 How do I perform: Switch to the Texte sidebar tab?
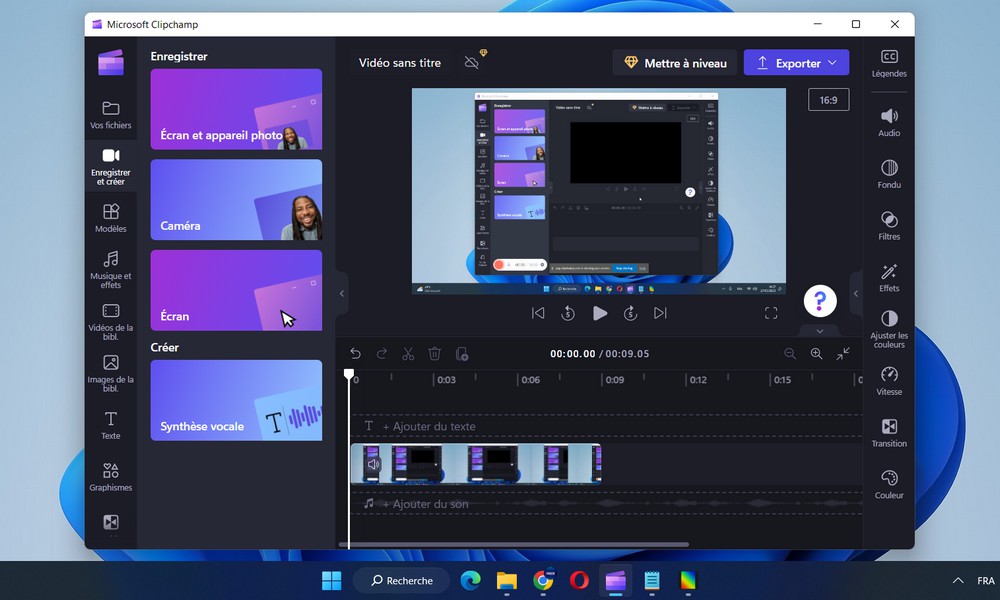[x=110, y=424]
